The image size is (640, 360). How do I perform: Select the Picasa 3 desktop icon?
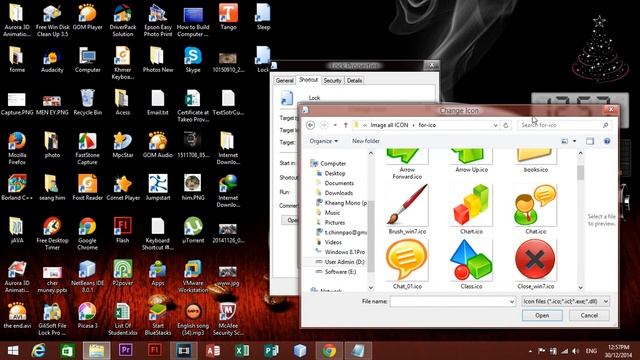[x=87, y=316]
